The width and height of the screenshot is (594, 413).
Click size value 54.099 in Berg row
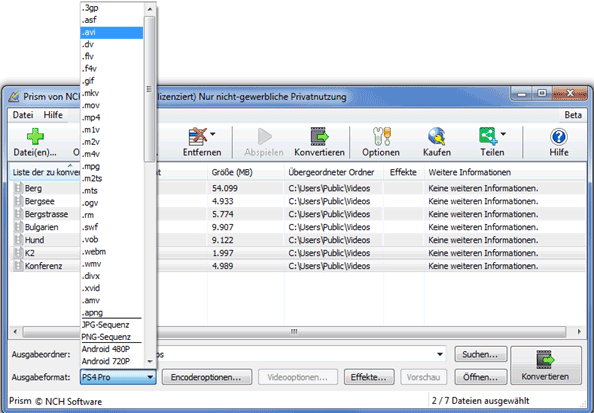(225, 188)
